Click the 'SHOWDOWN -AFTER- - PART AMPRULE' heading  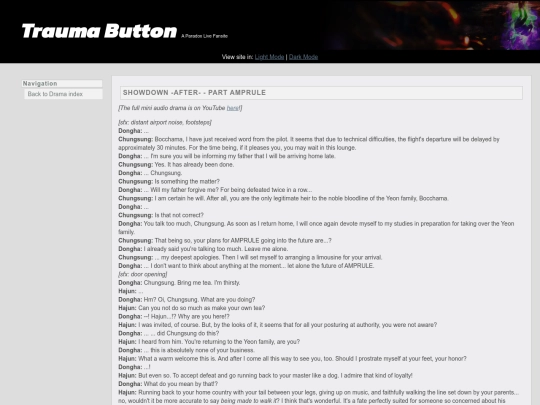click(321, 93)
